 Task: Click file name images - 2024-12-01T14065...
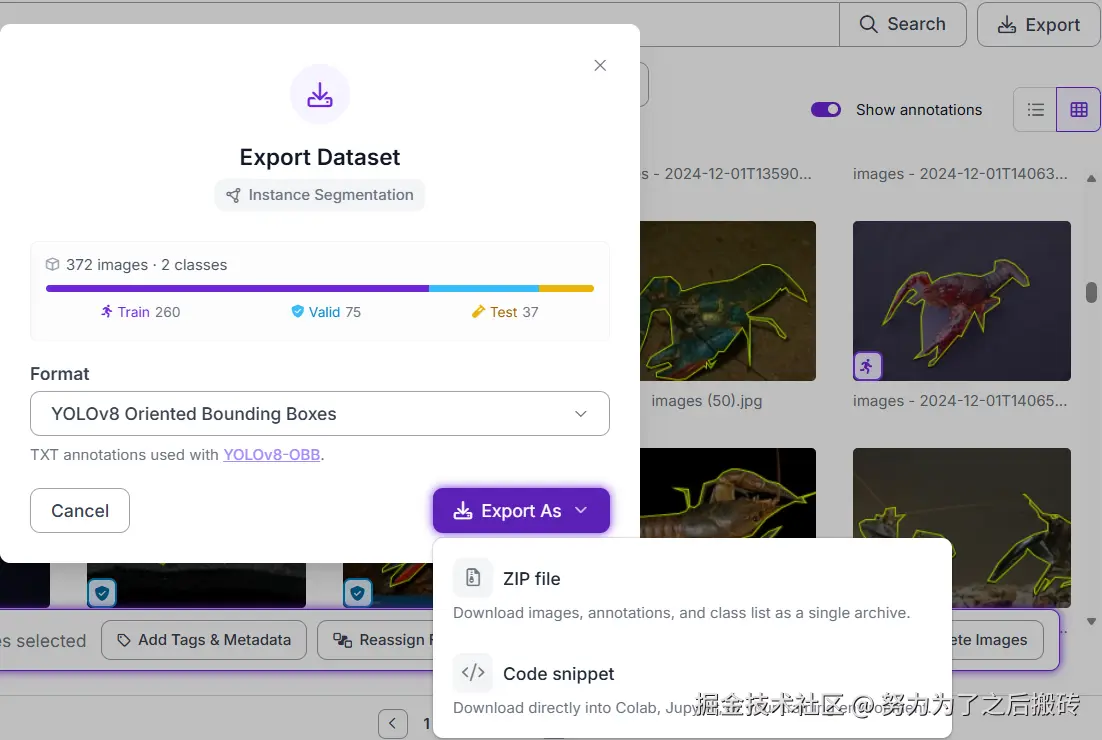(x=960, y=401)
